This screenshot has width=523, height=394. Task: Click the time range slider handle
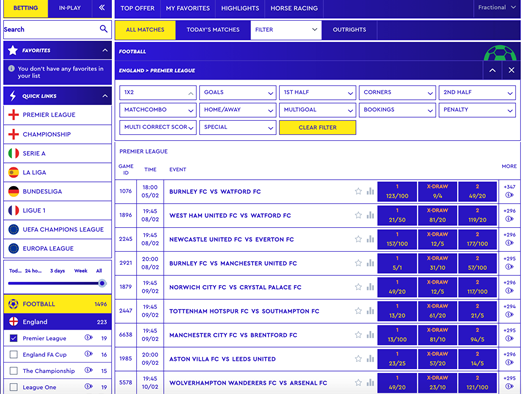coord(102,283)
